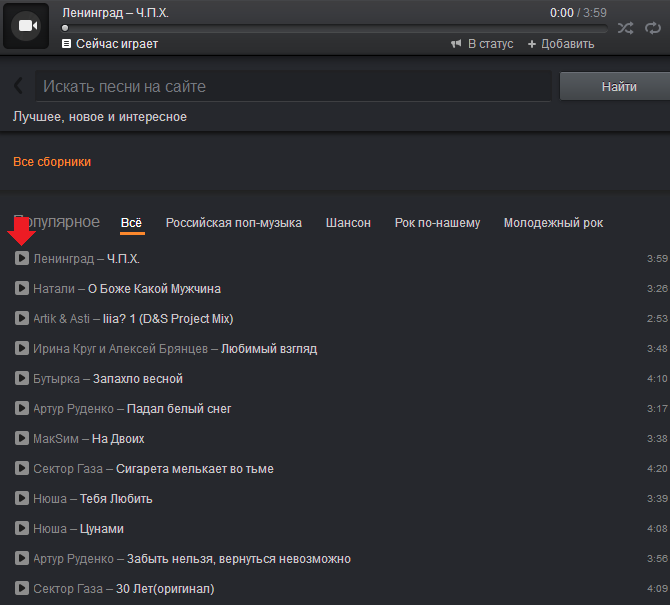Image resolution: width=670 pixels, height=605 pixels.
Task: Click the Ленинград – Ч.П.Х. title in player header
Action: click(115, 13)
